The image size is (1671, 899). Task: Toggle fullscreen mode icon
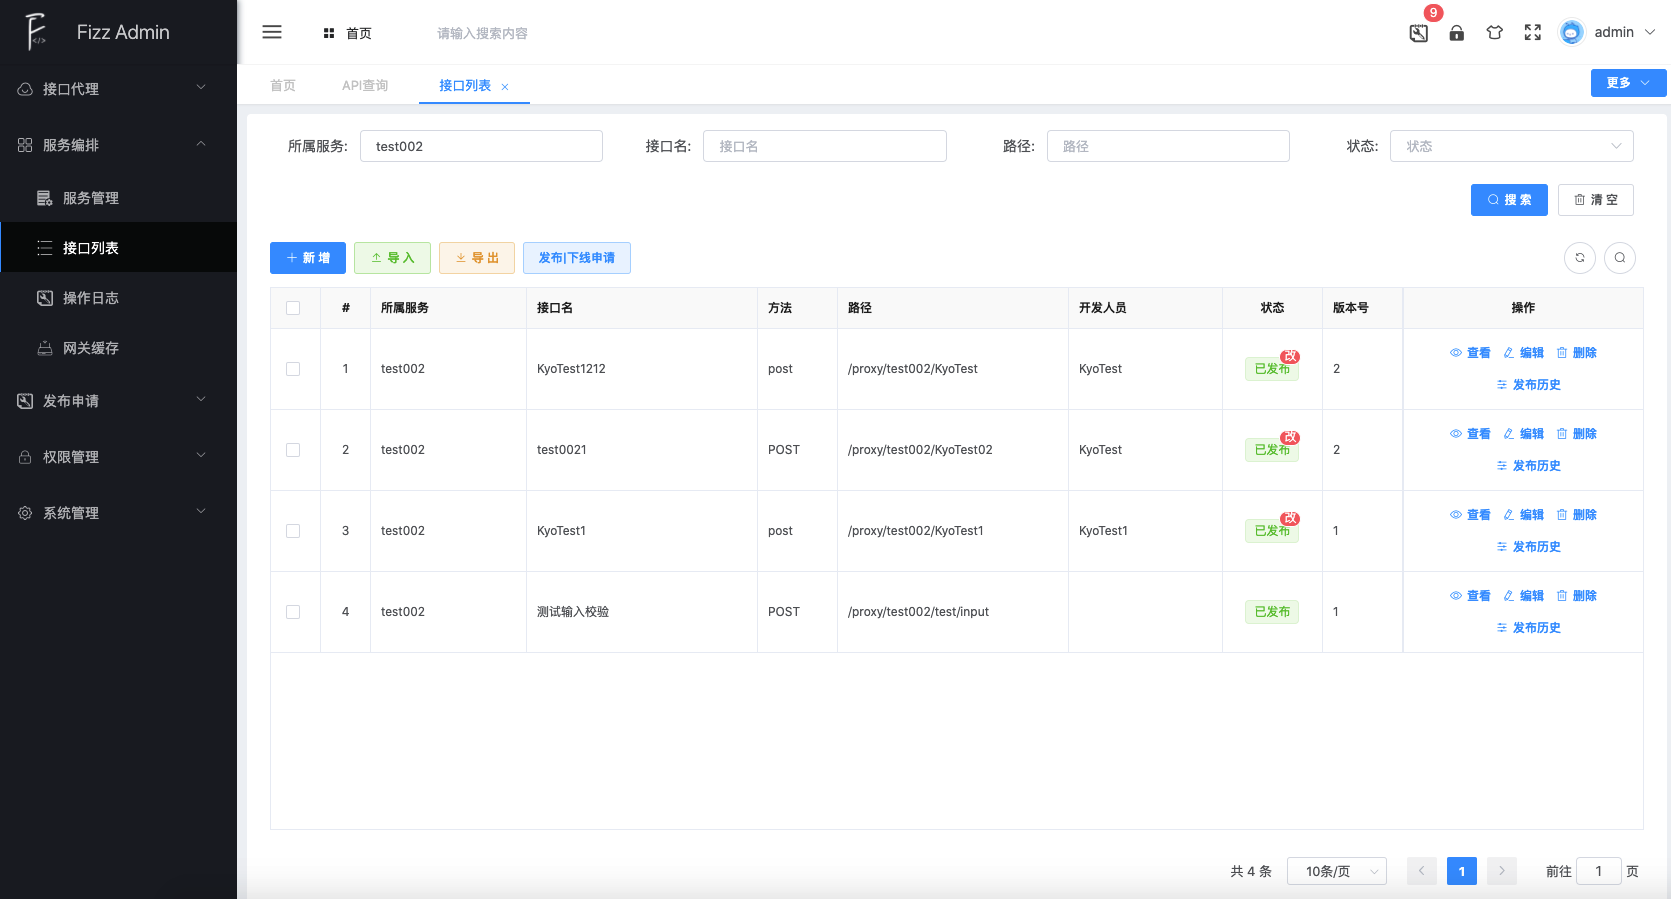[x=1533, y=33]
